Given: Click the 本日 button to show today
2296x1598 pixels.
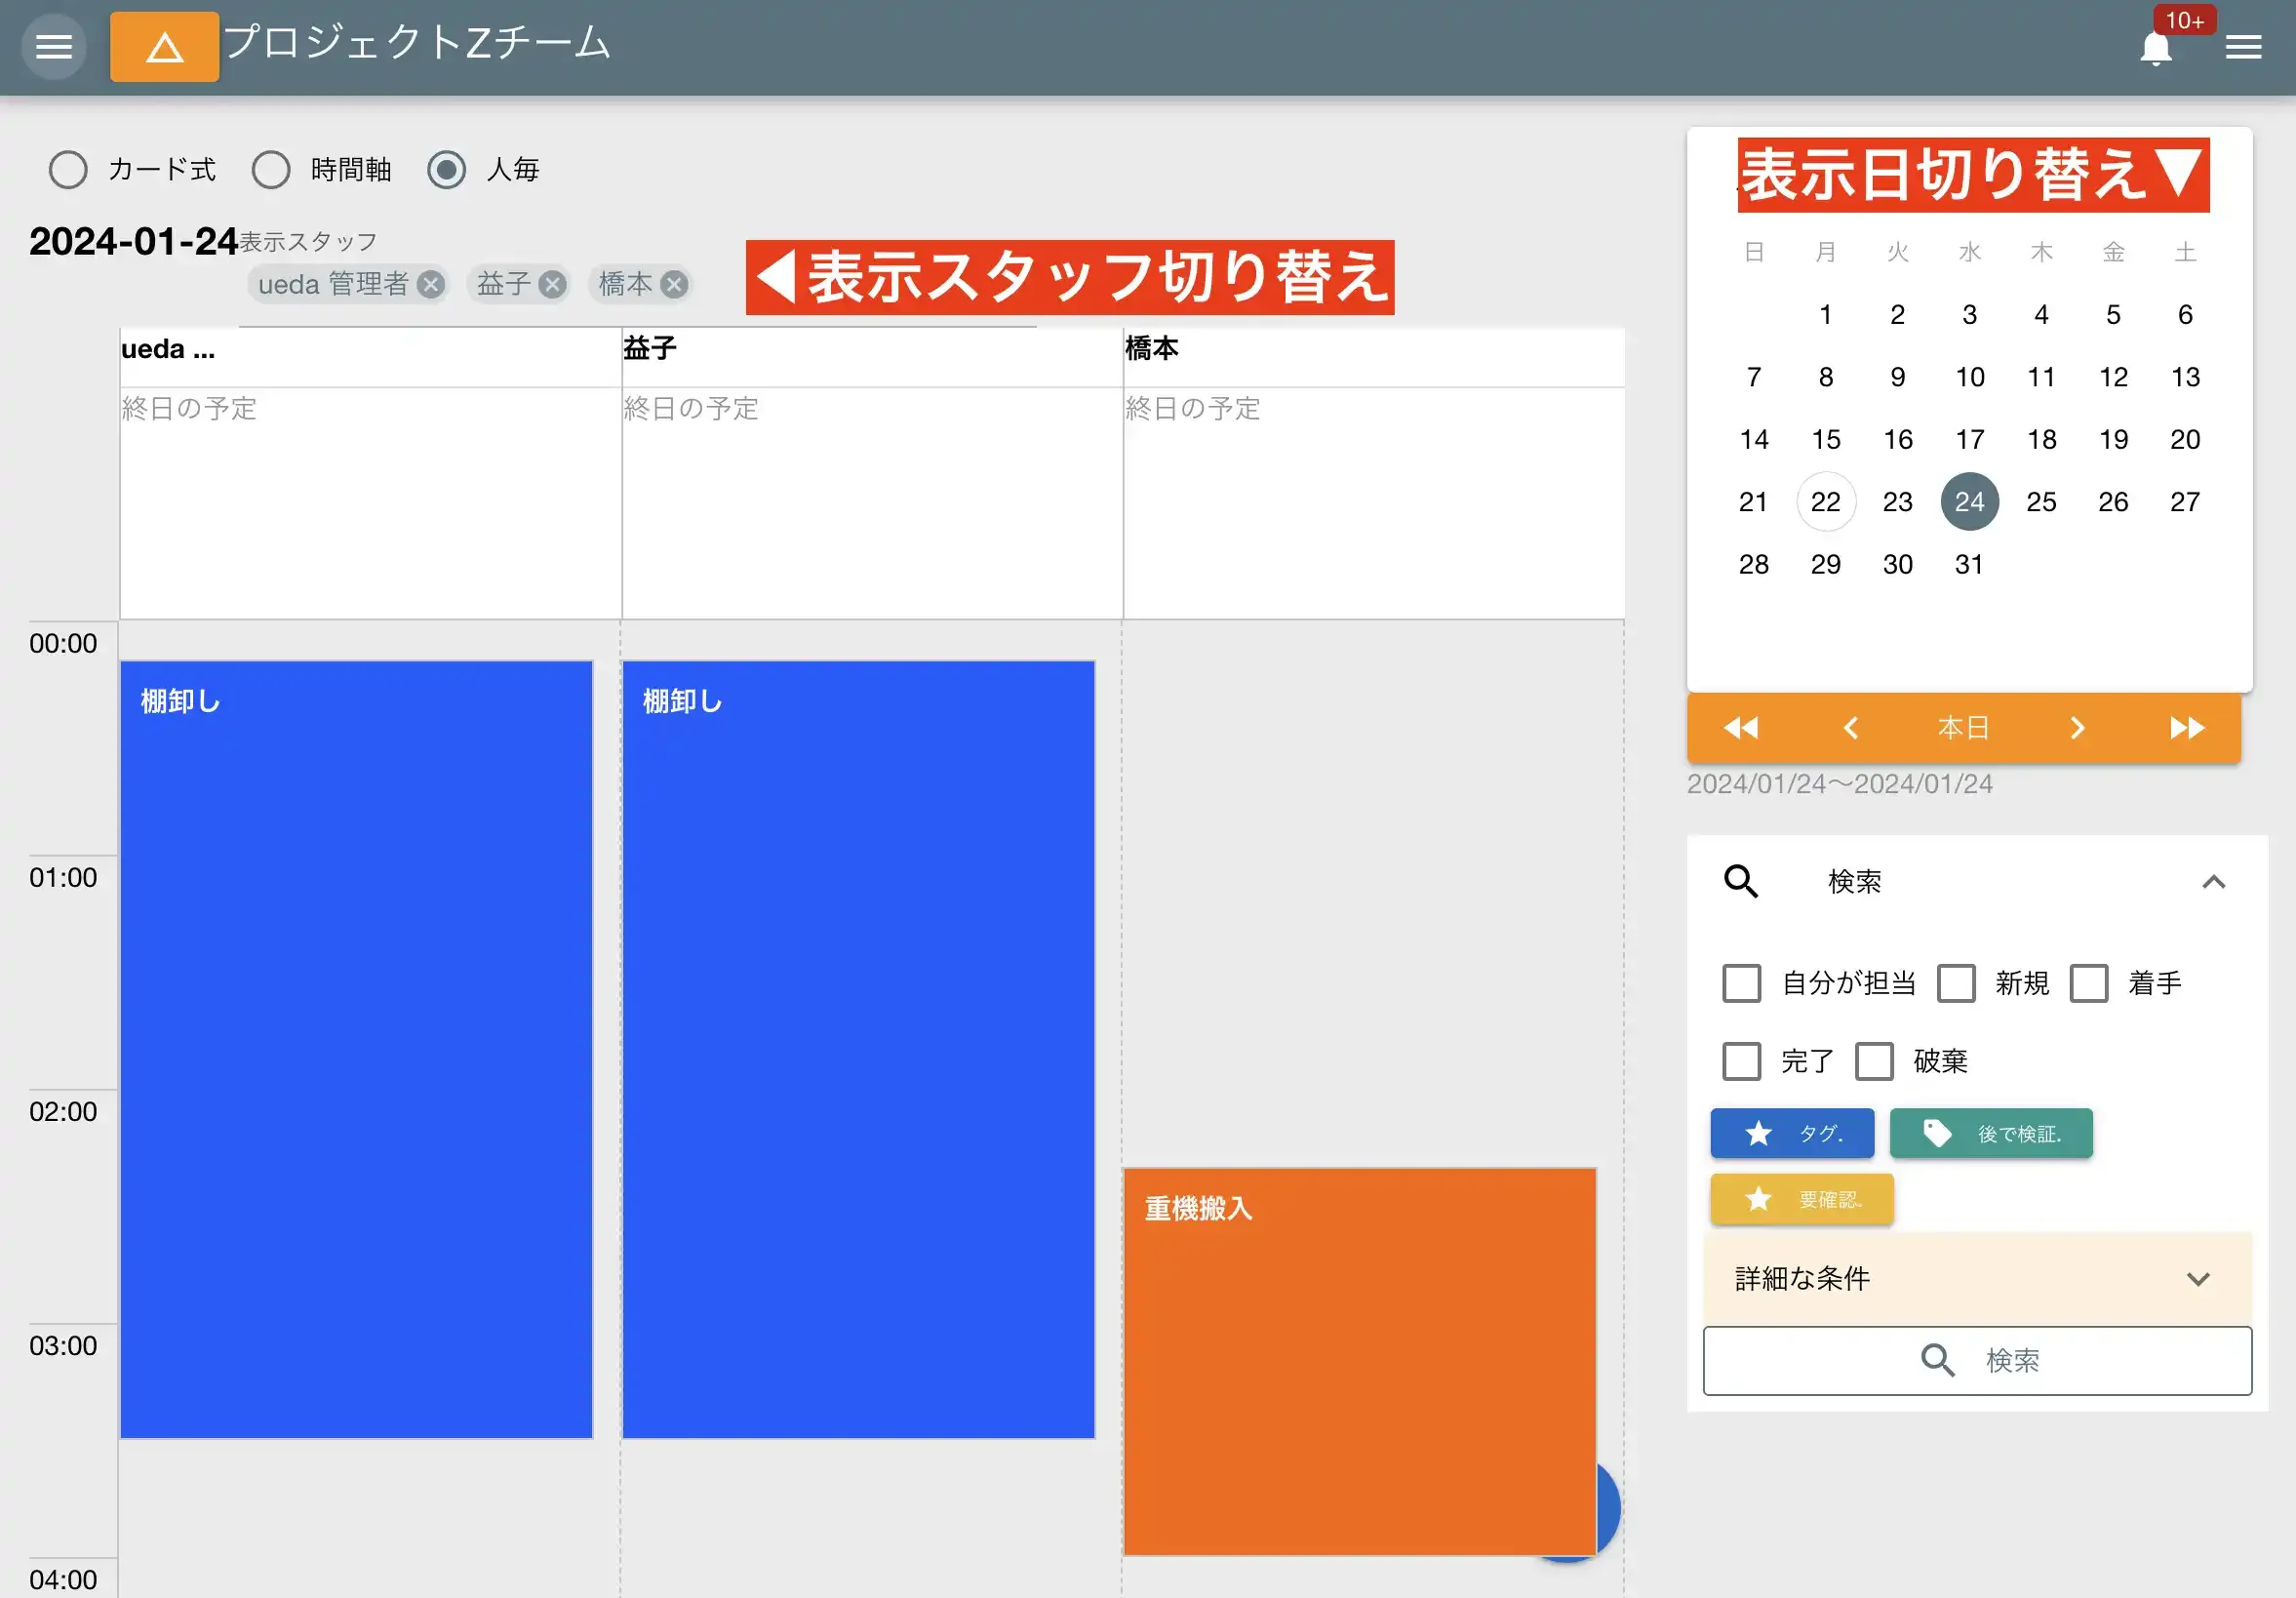Looking at the screenshot, I should 1964,728.
